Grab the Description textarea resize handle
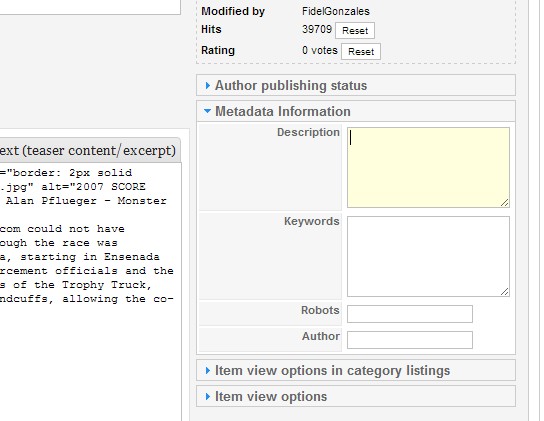544x421 pixels. [505, 203]
